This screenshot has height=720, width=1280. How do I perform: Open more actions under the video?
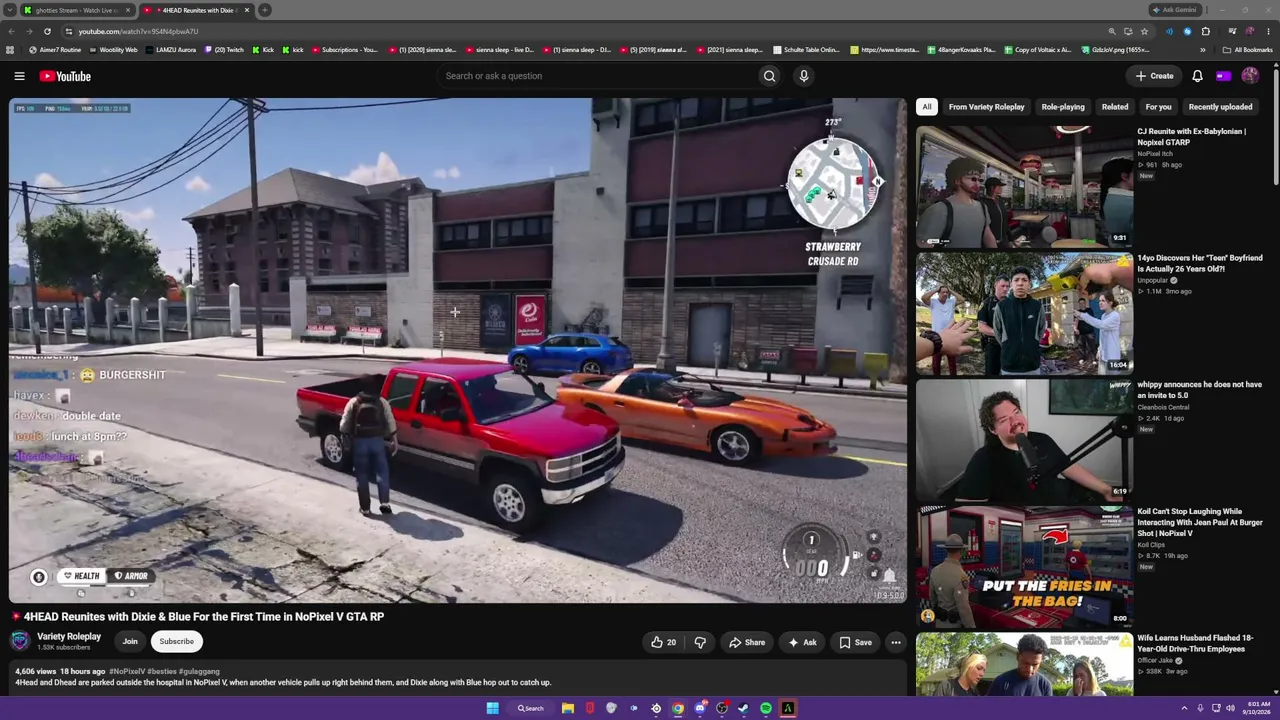pyautogui.click(x=896, y=642)
